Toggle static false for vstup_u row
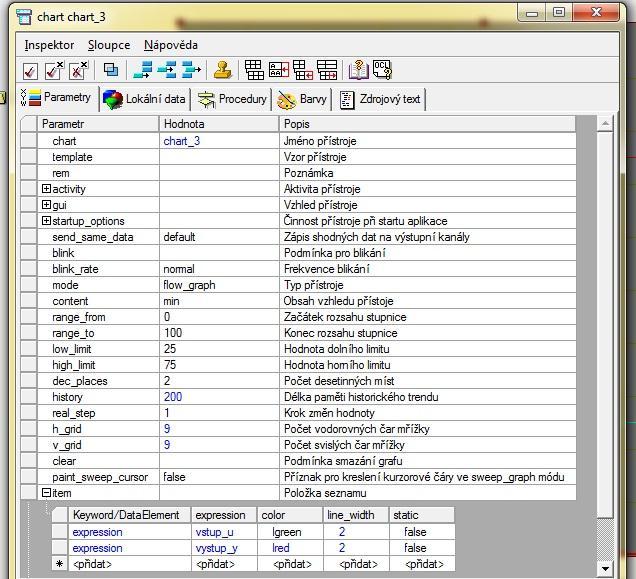 [422, 532]
